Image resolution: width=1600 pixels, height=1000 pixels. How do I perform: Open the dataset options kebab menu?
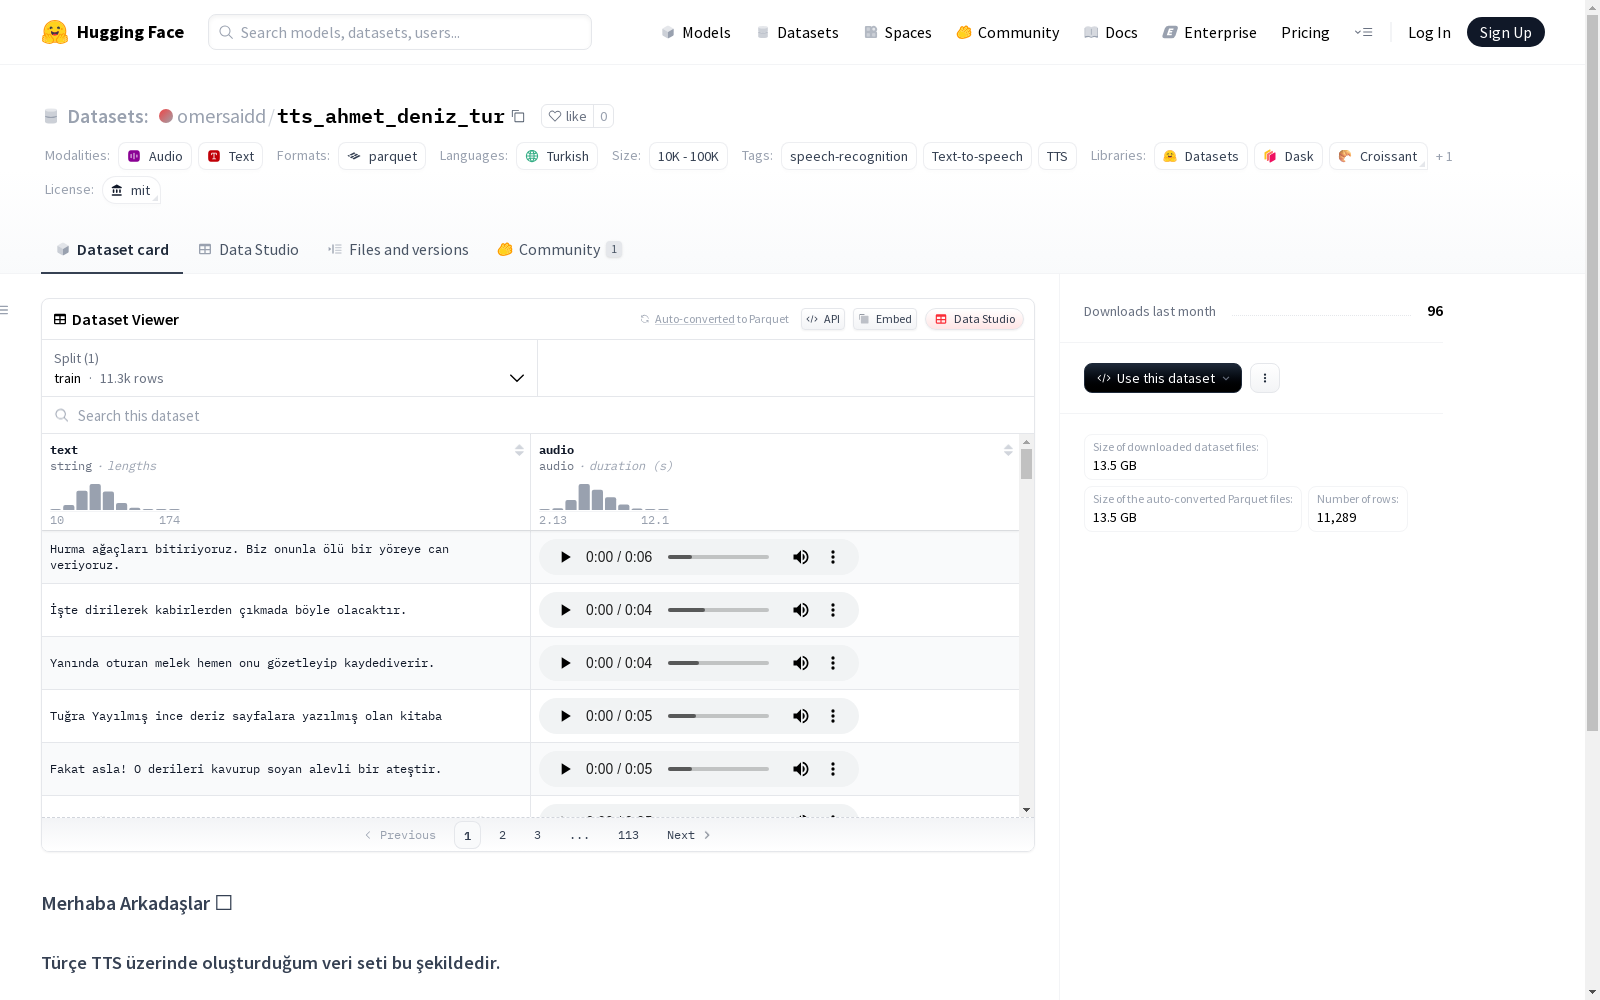pos(1265,378)
